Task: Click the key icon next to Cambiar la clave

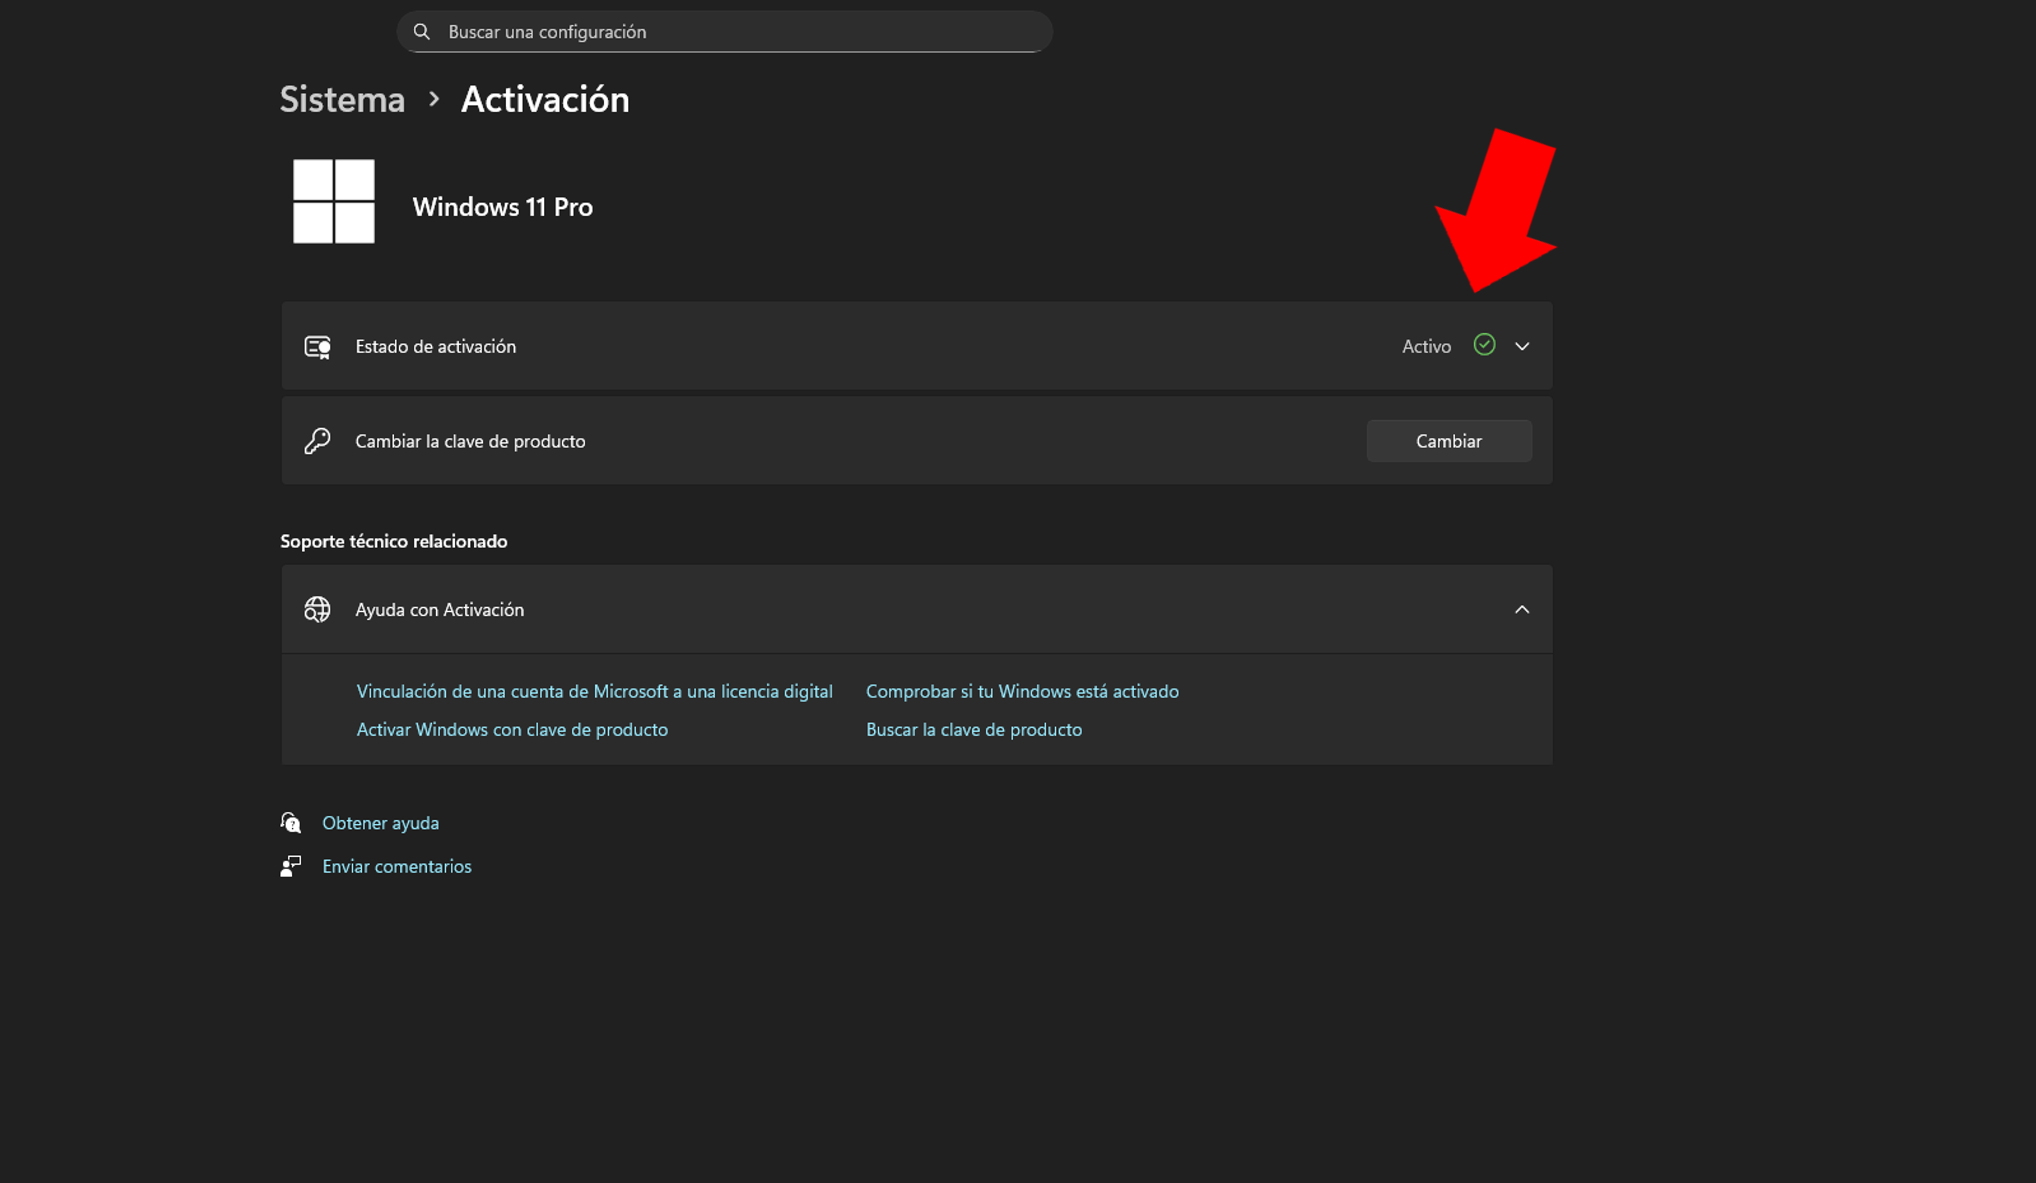Action: (x=317, y=440)
